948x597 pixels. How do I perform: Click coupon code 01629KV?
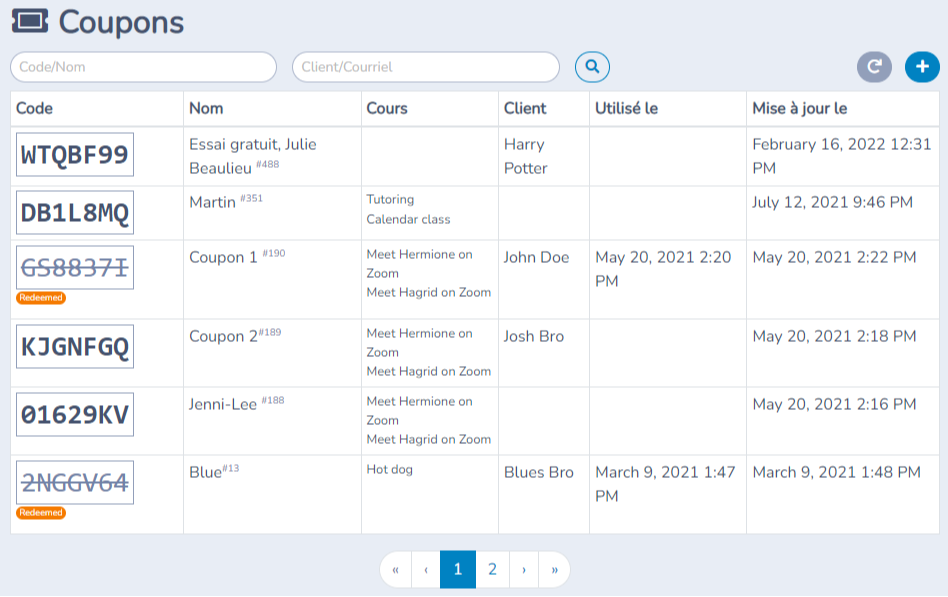(x=75, y=414)
